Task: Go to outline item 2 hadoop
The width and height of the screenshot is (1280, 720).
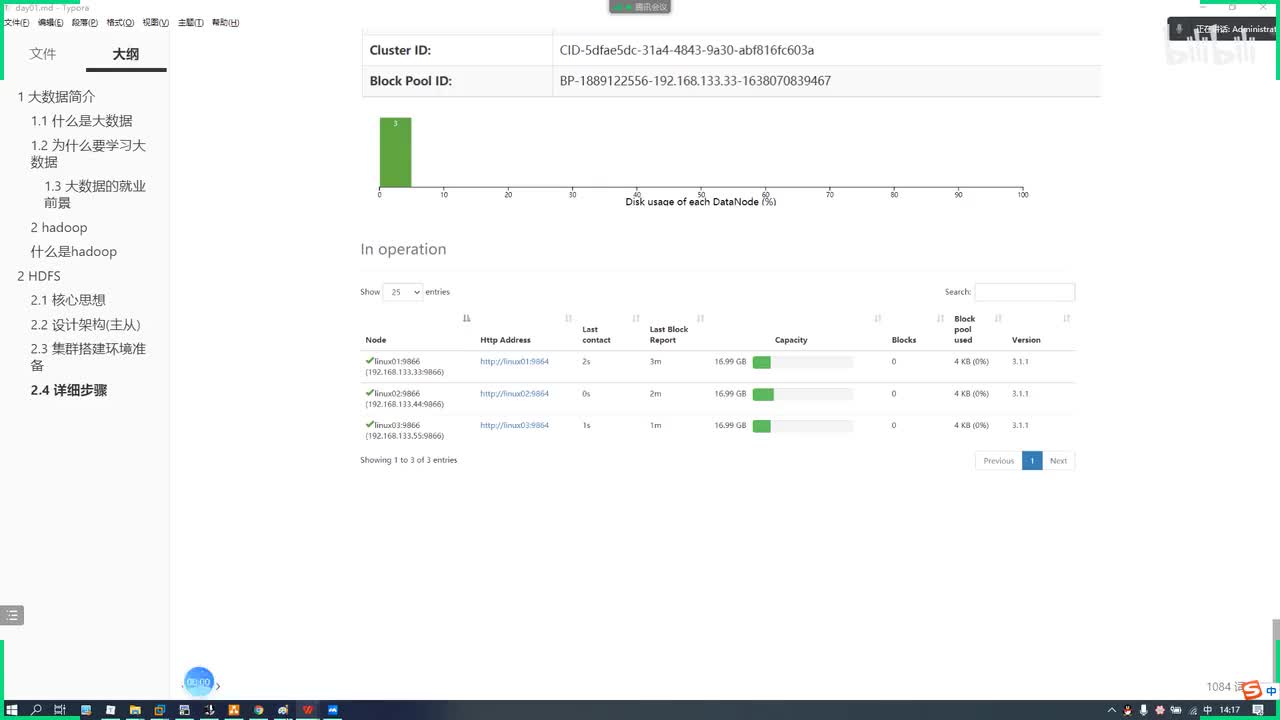Action: (x=59, y=228)
